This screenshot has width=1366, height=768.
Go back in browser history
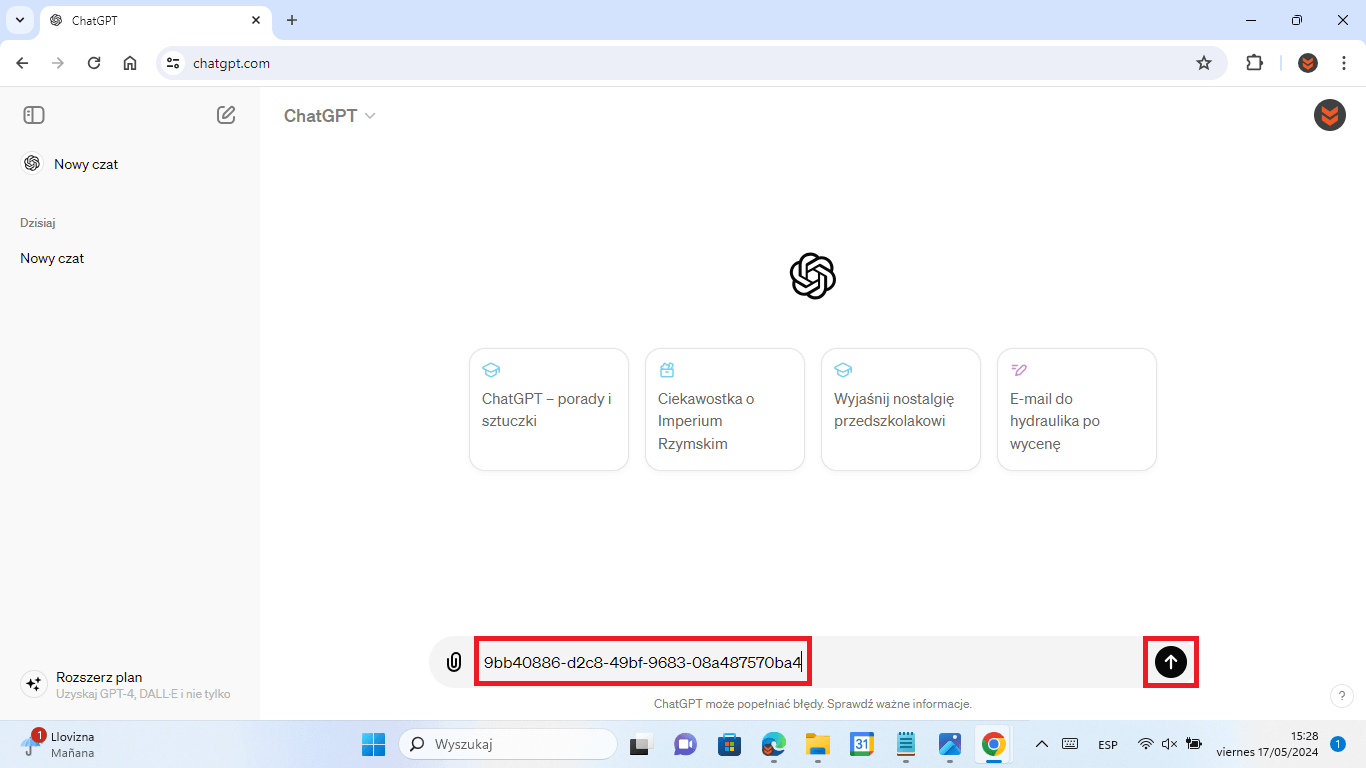(22, 63)
